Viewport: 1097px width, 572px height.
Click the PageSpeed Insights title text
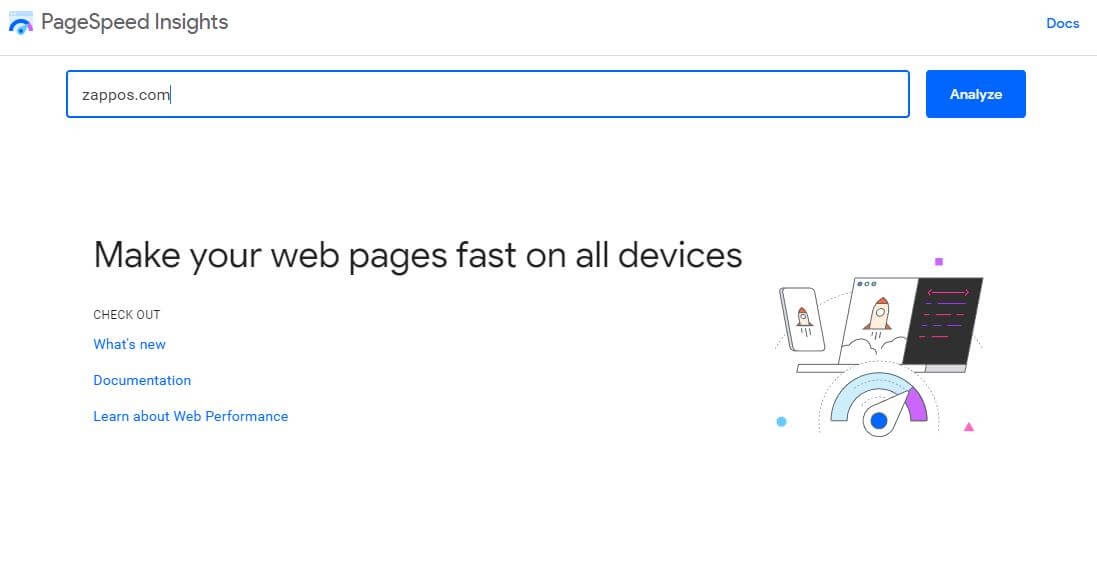pyautogui.click(x=134, y=22)
